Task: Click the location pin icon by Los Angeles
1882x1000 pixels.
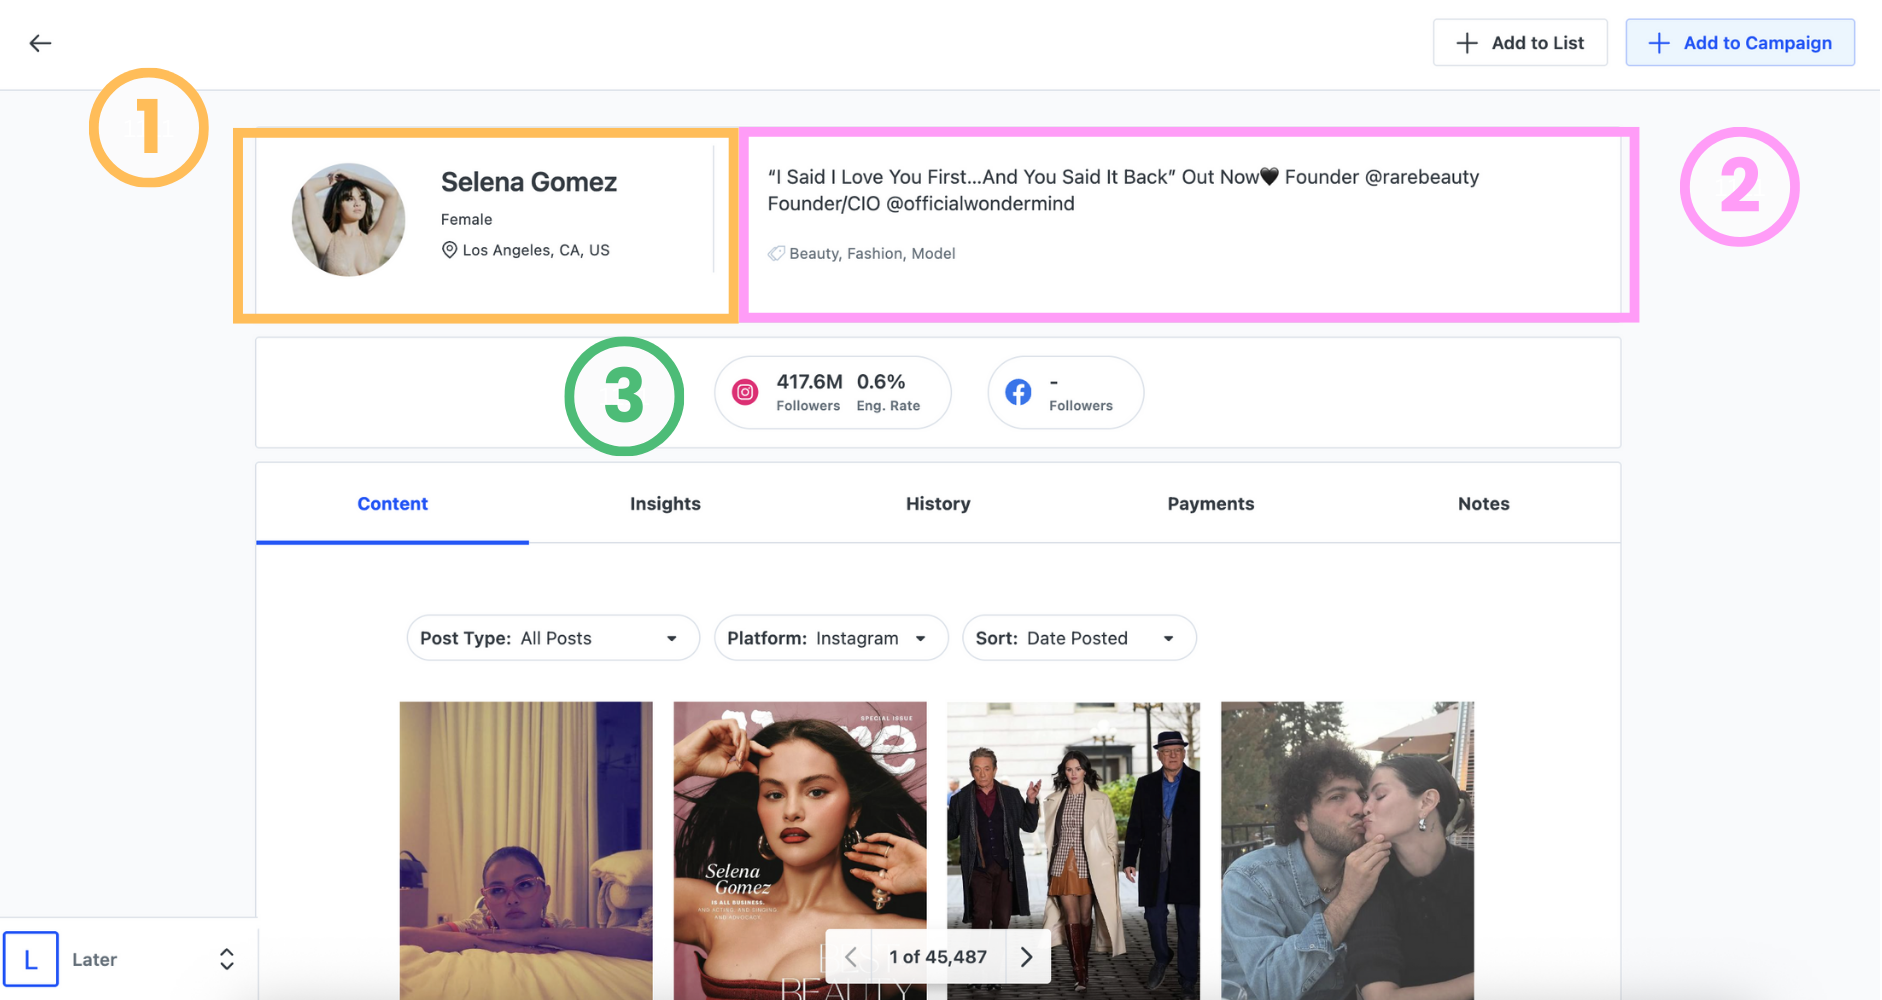Action: point(450,250)
